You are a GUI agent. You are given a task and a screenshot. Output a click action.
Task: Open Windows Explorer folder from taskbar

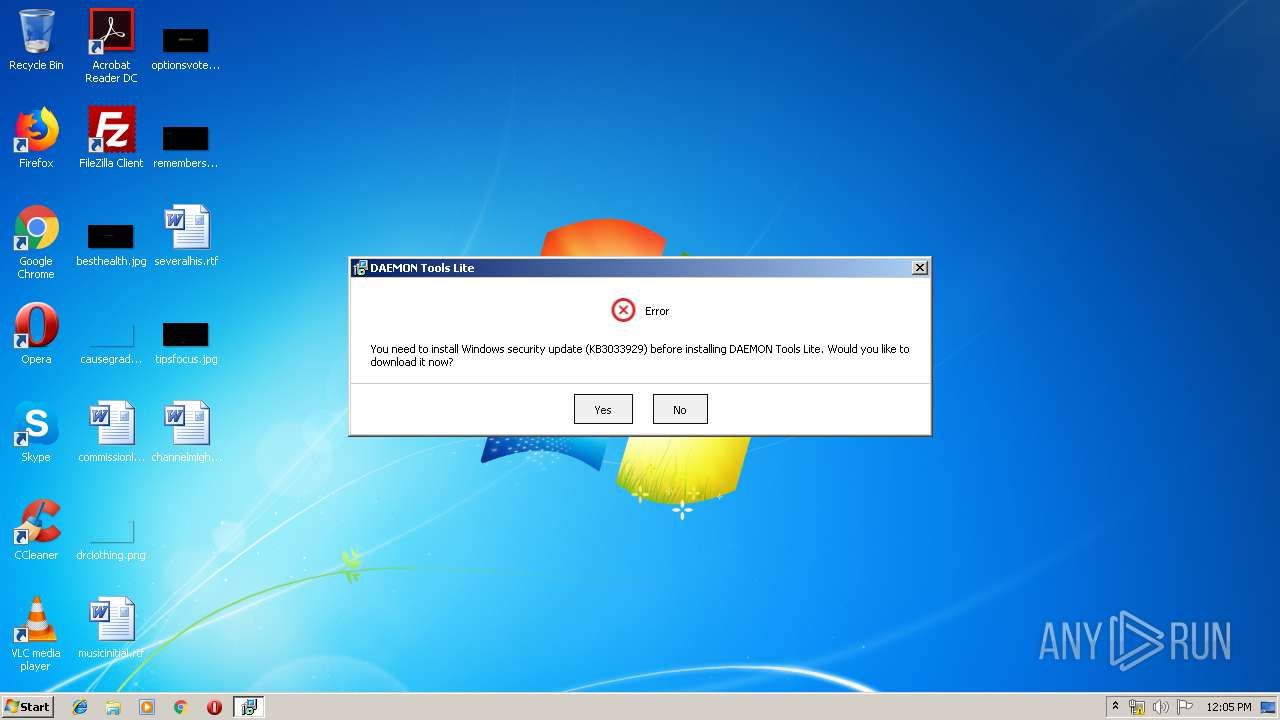click(x=113, y=707)
